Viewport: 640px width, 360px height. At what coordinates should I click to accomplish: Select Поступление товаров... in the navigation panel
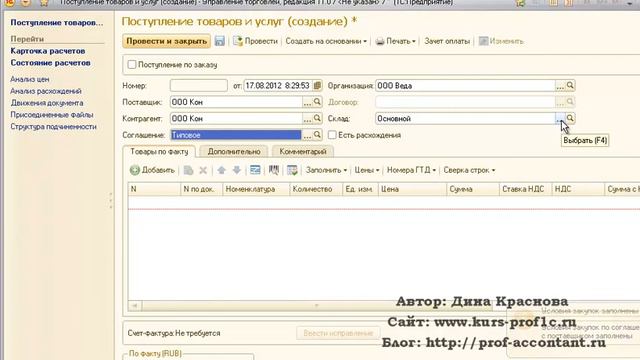click(x=57, y=22)
